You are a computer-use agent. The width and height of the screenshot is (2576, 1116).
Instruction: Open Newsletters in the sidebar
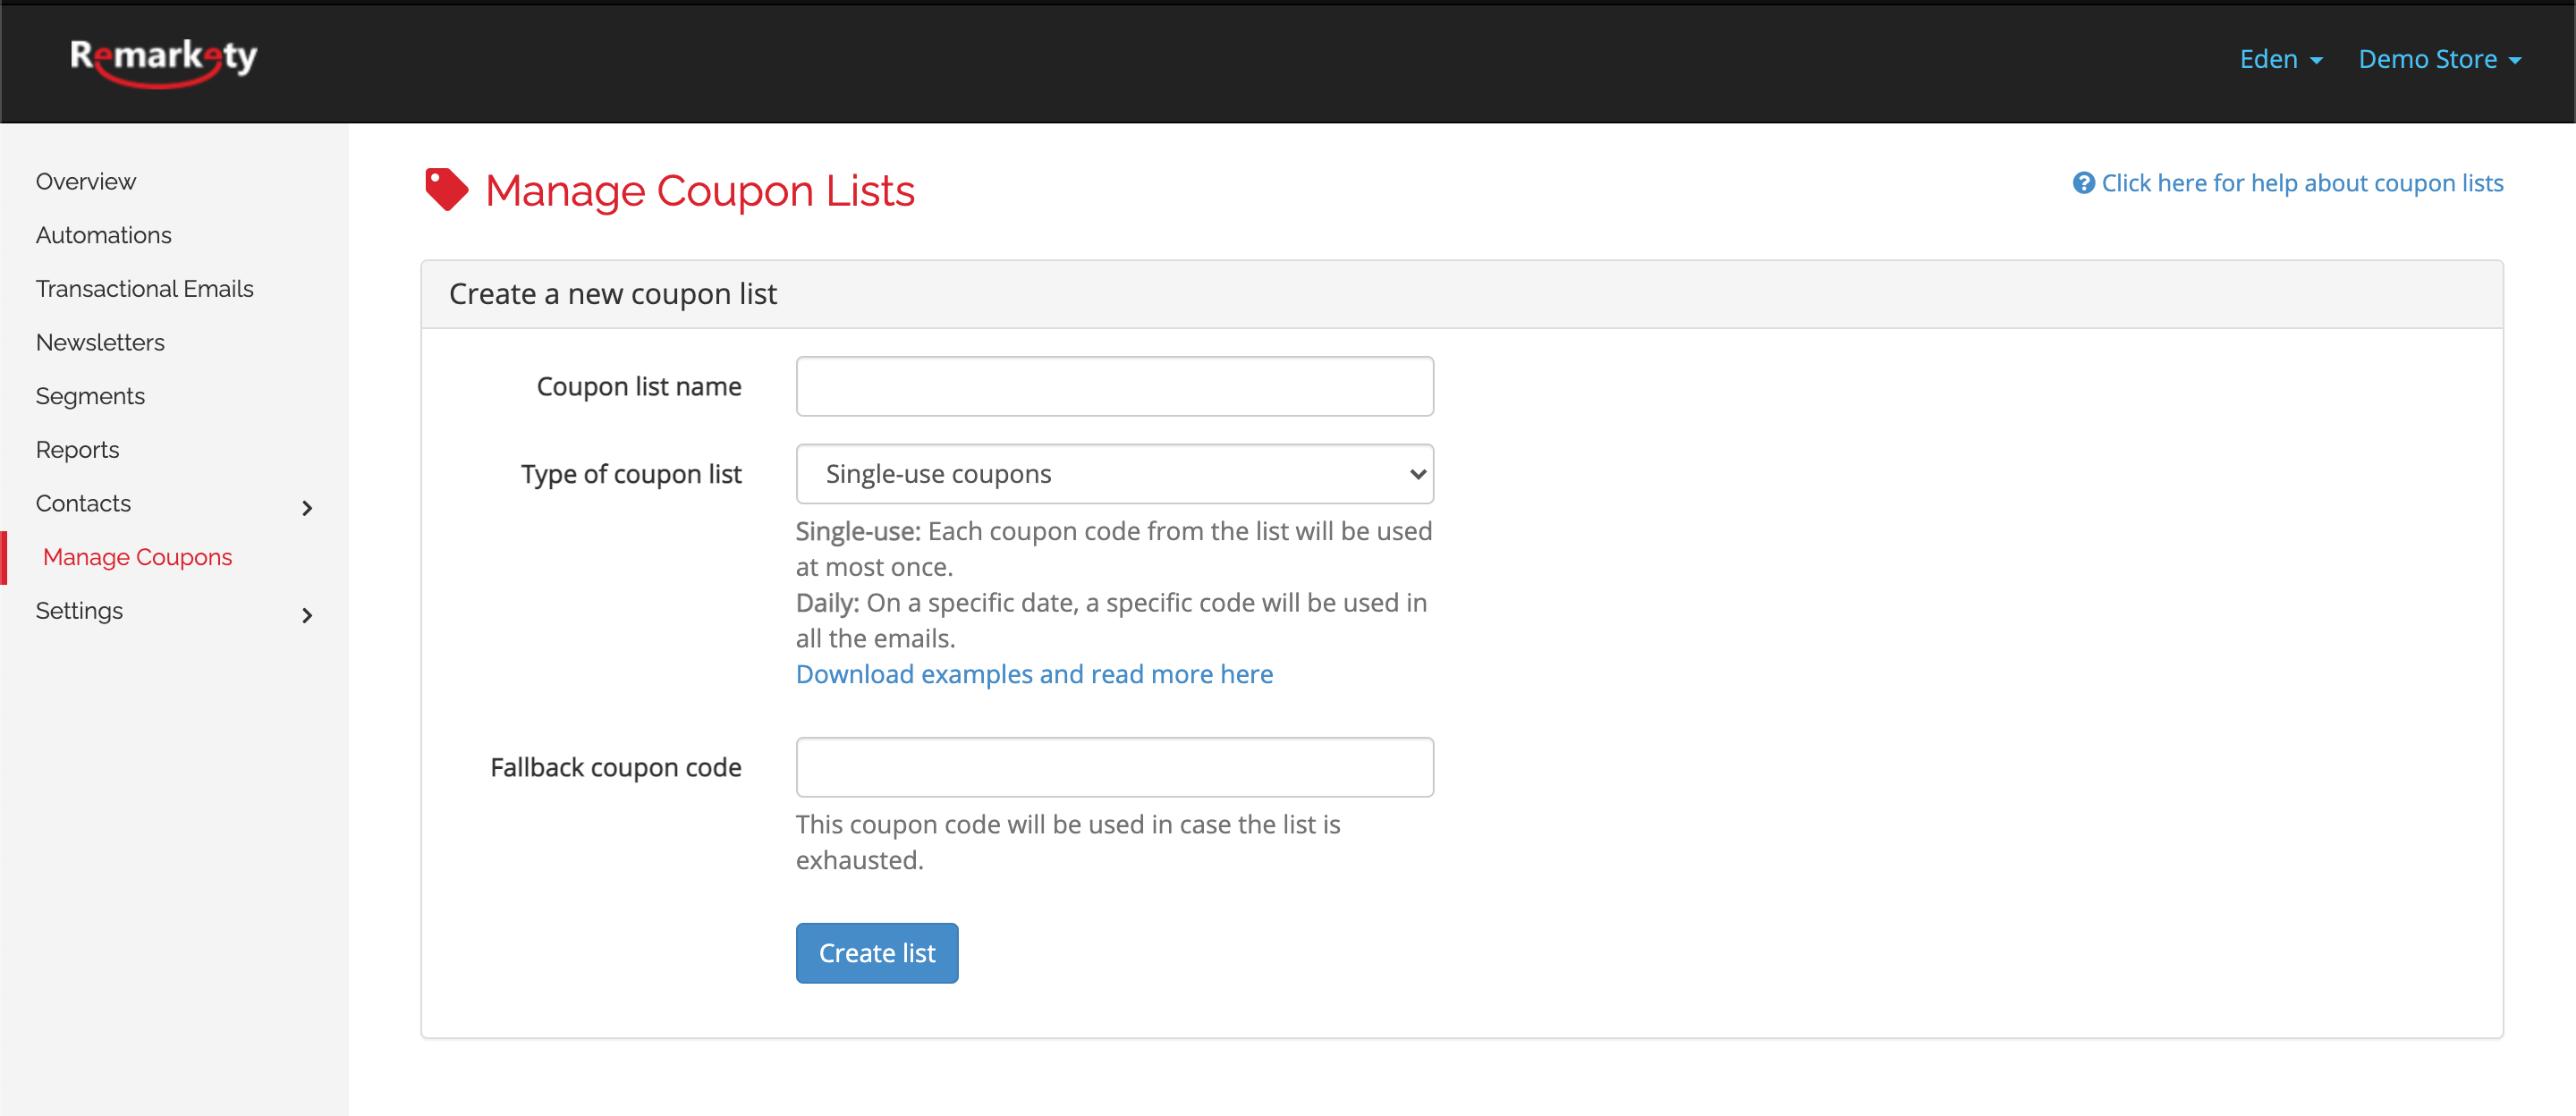[100, 343]
